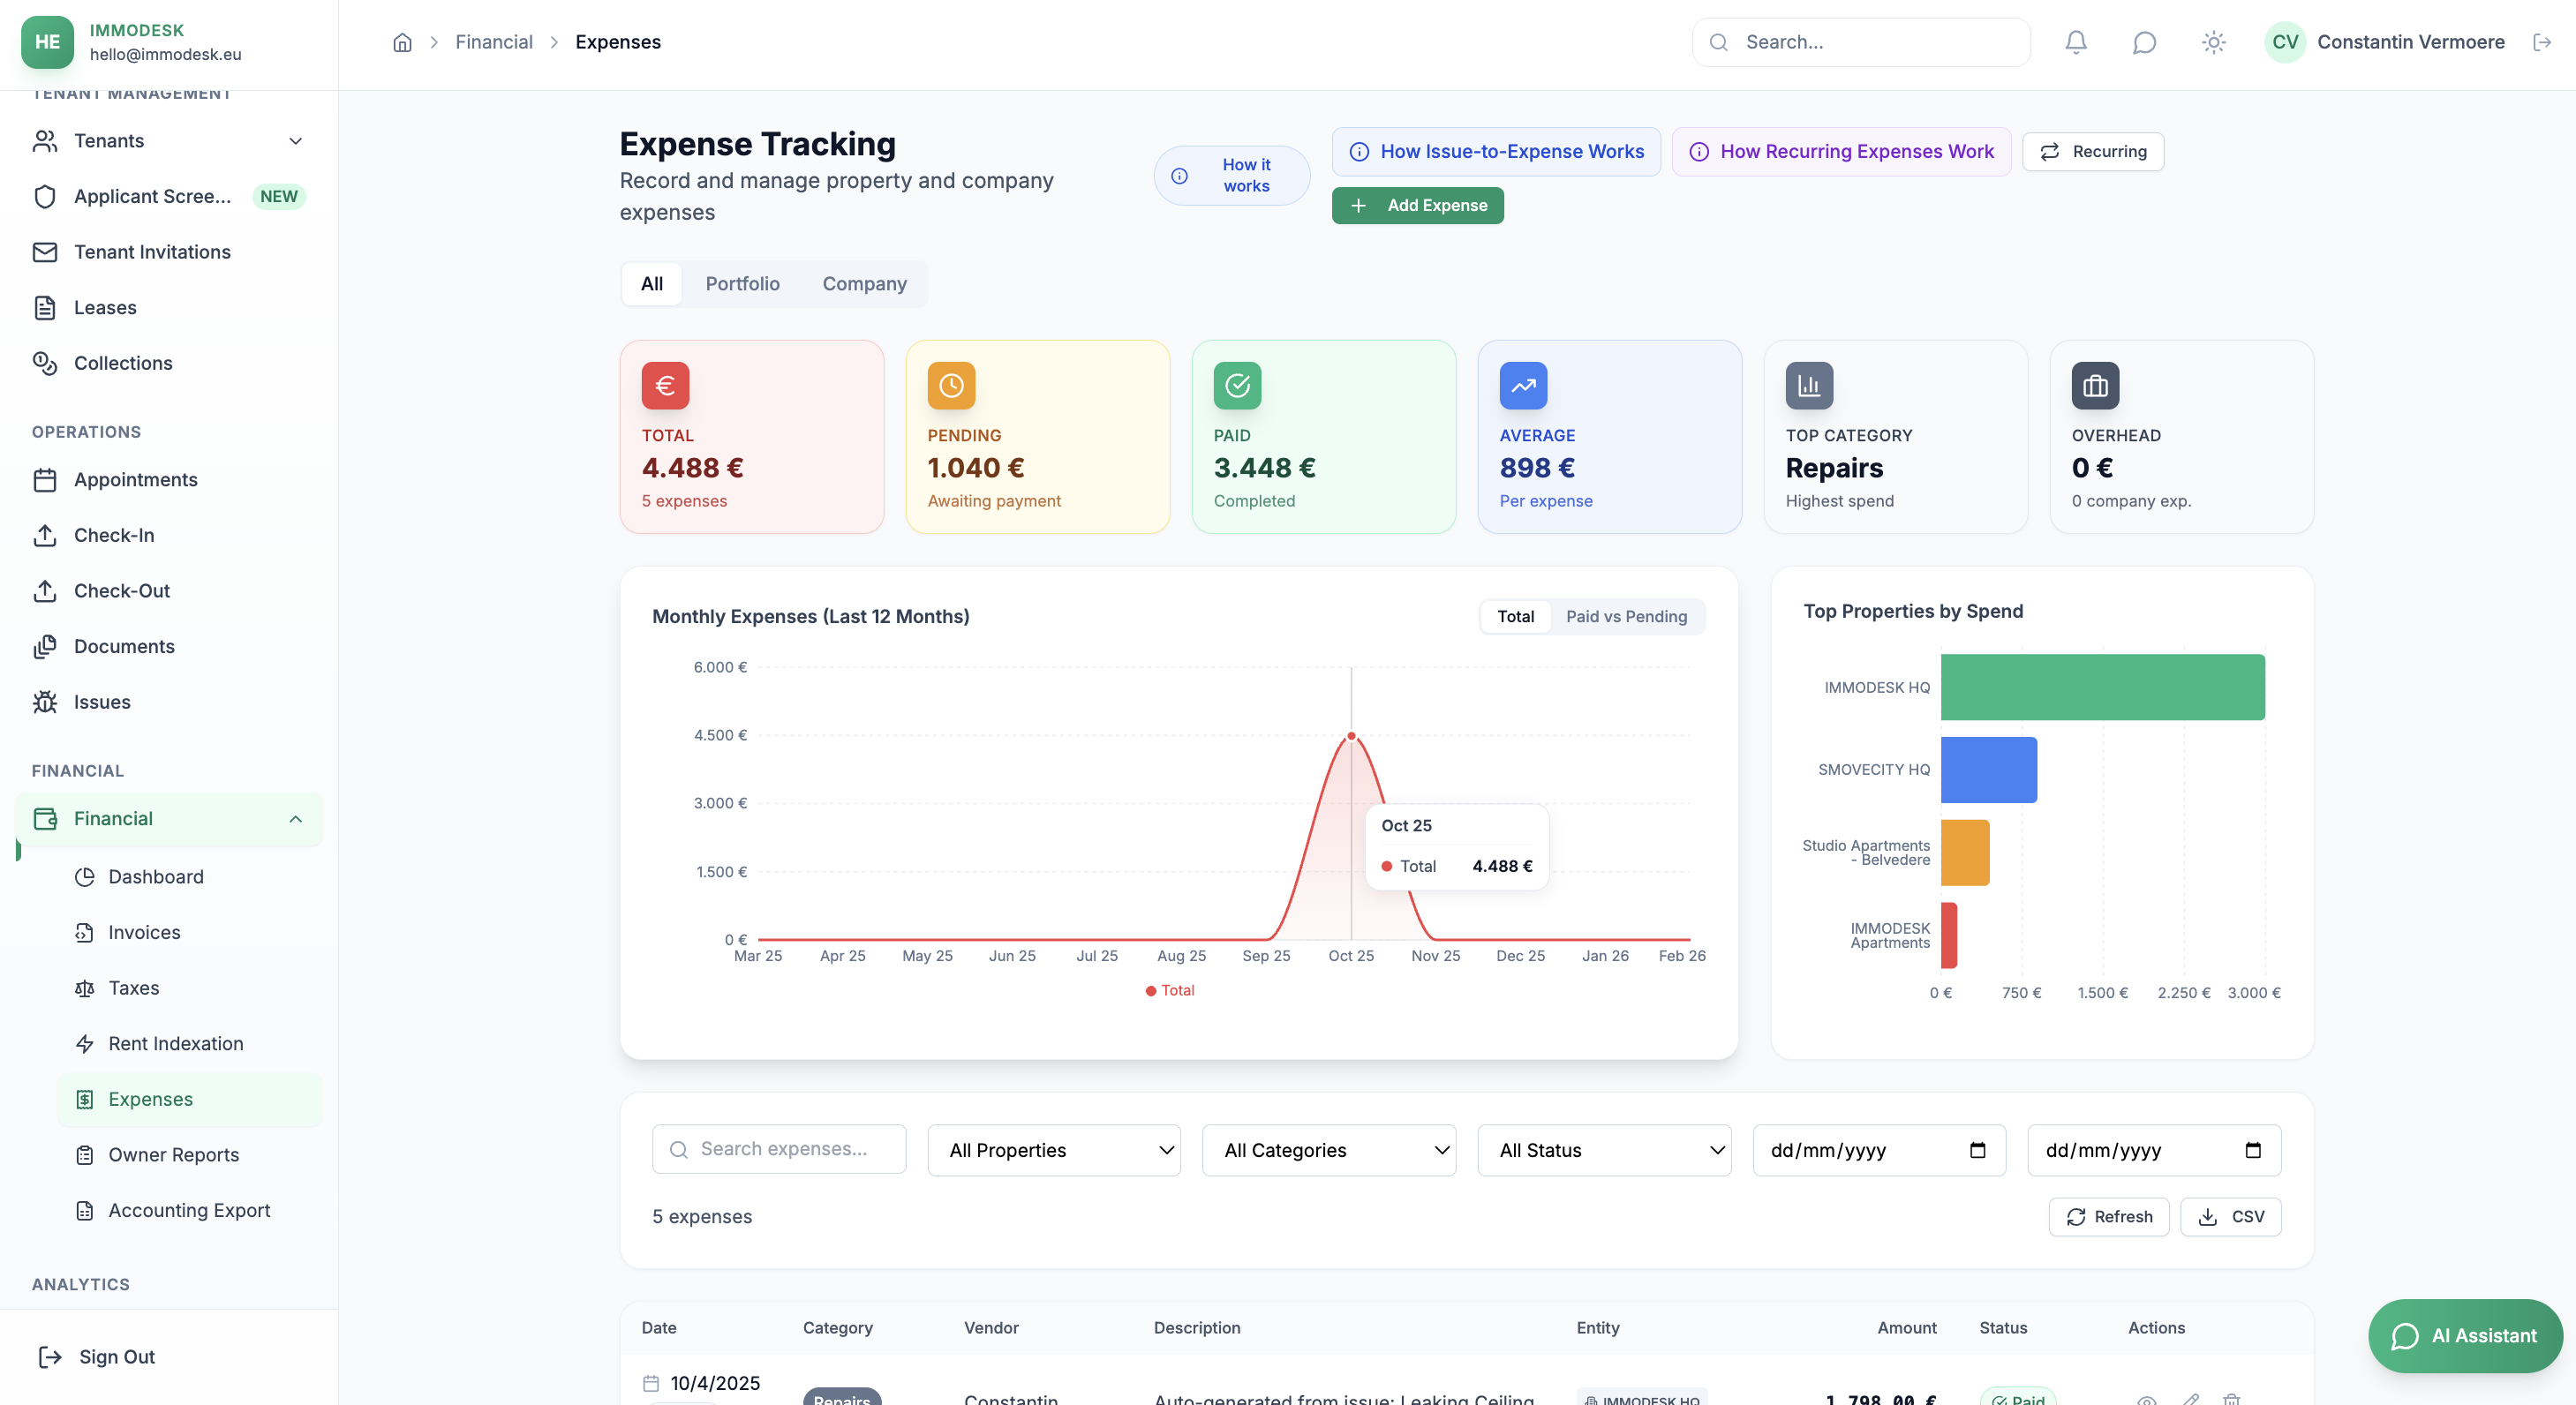Select the Total chart toggle
Screen dimensions: 2576x1405
[x=1515, y=616]
